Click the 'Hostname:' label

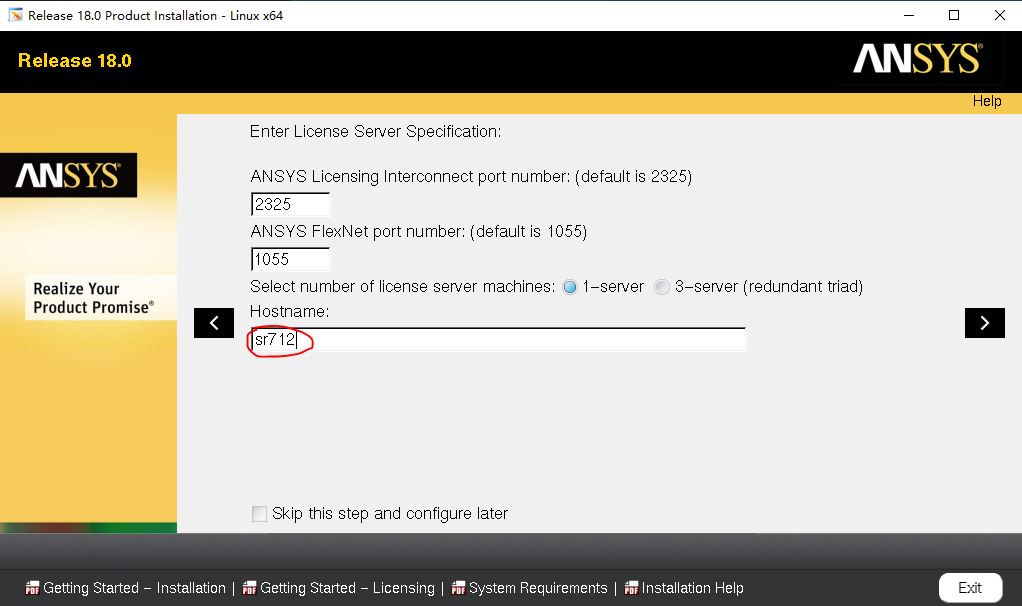point(289,311)
